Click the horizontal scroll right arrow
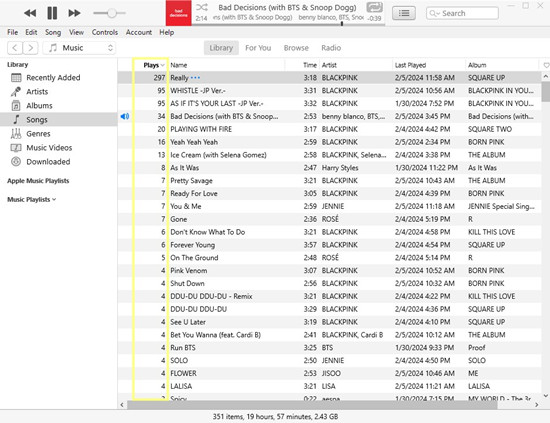Screen dimensions: 550x423 [x=537, y=405]
